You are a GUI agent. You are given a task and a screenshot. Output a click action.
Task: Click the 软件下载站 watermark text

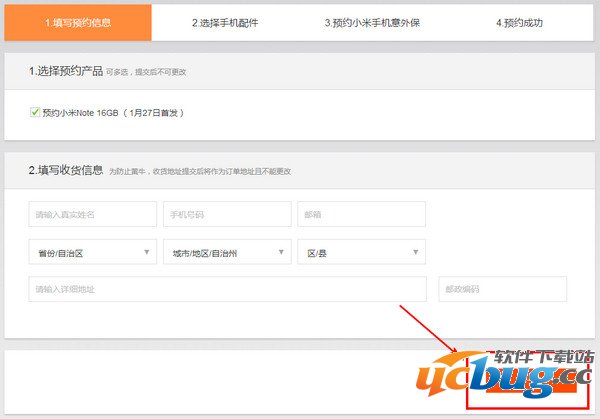[546, 358]
